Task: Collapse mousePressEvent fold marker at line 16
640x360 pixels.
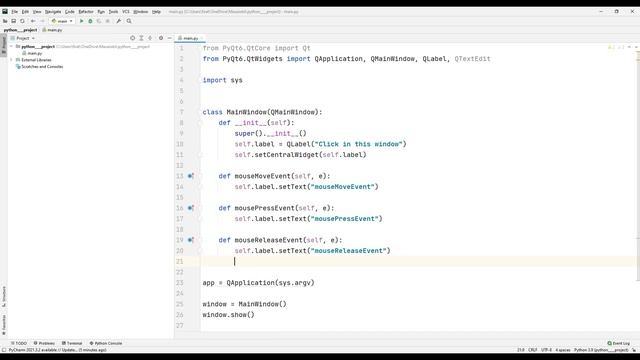Action: [200, 208]
